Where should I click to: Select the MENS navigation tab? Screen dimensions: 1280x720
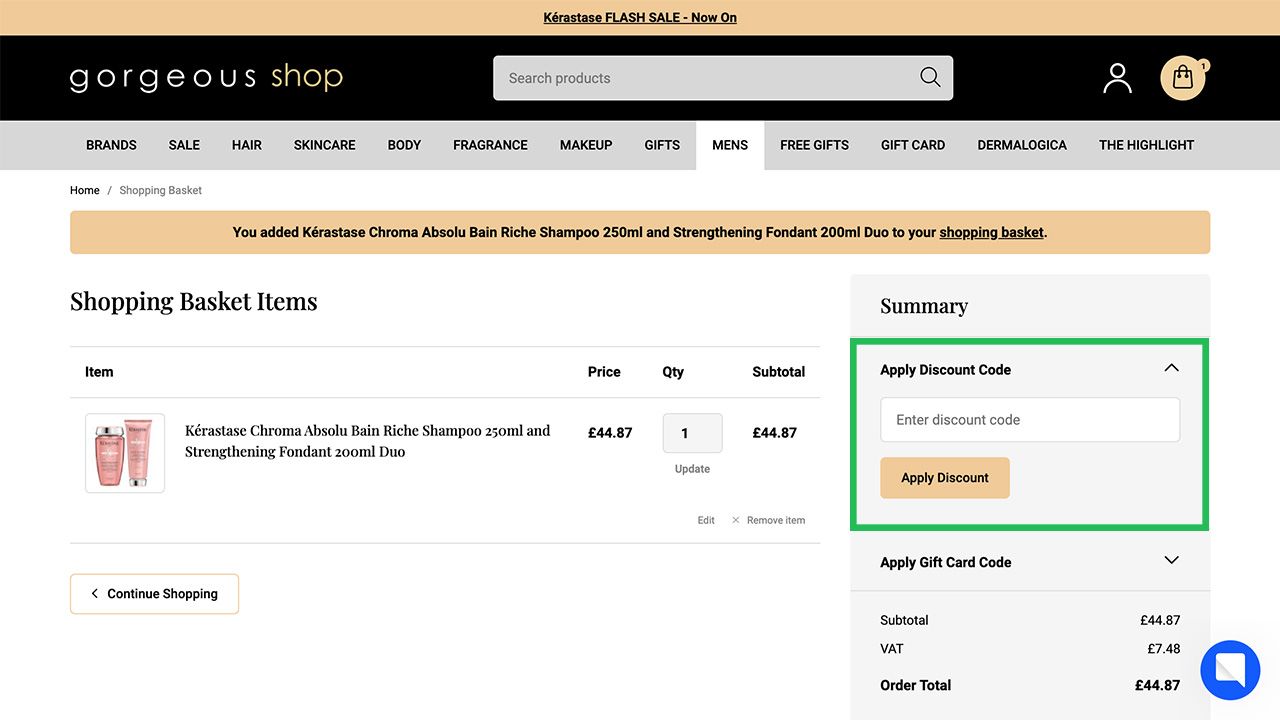point(730,145)
